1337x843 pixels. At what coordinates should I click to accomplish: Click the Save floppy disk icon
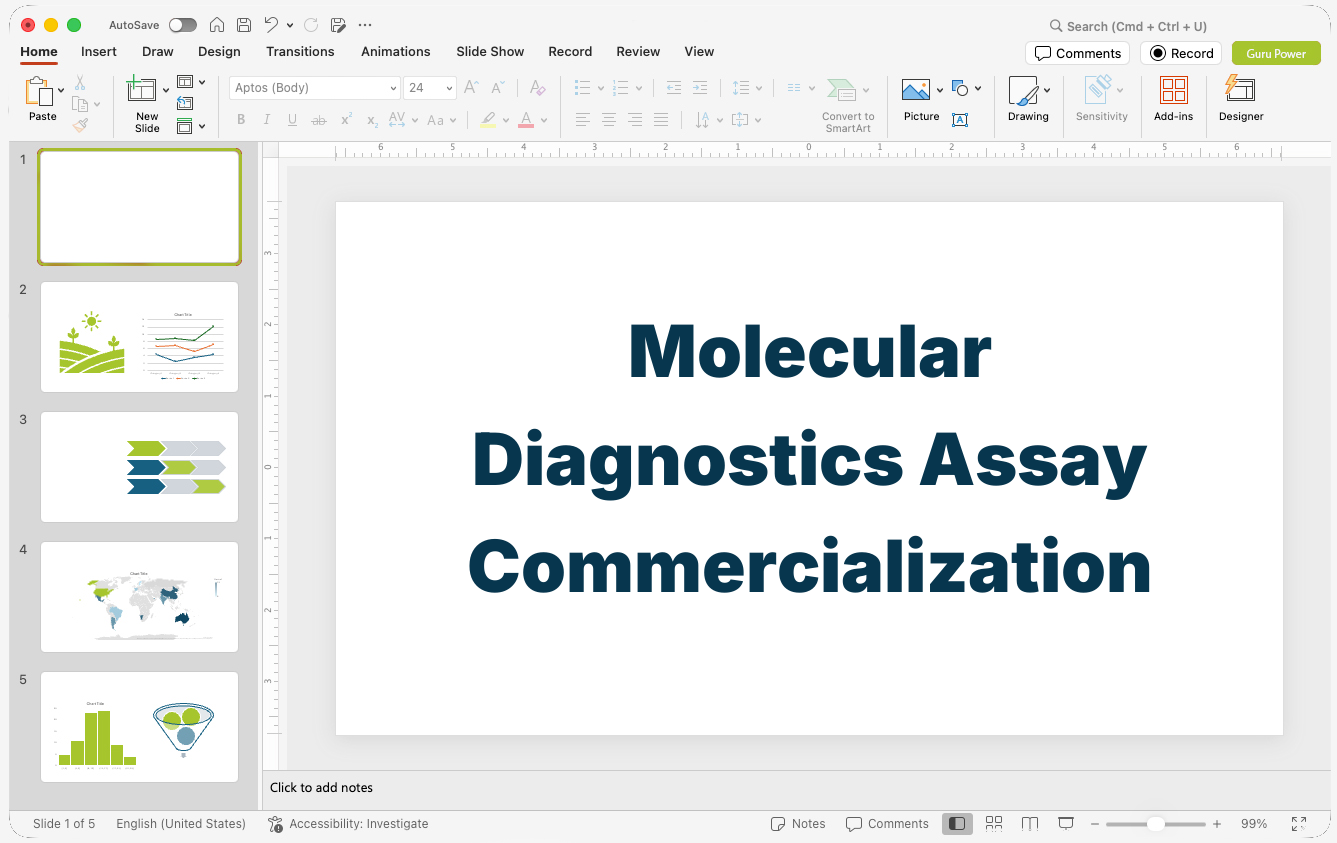244,25
